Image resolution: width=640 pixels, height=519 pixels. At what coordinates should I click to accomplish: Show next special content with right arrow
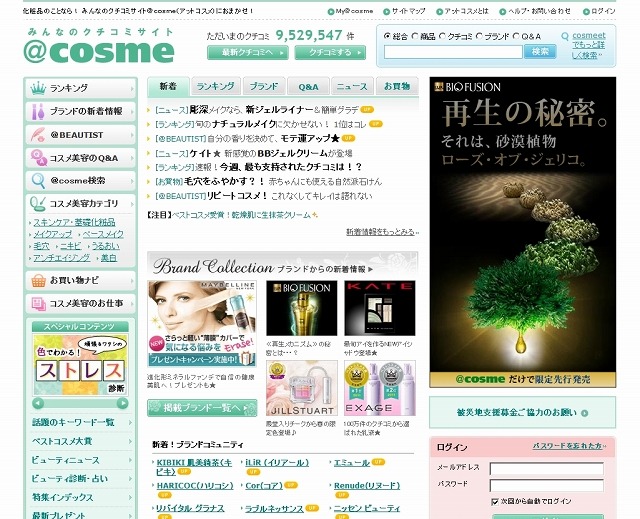click(x=122, y=403)
